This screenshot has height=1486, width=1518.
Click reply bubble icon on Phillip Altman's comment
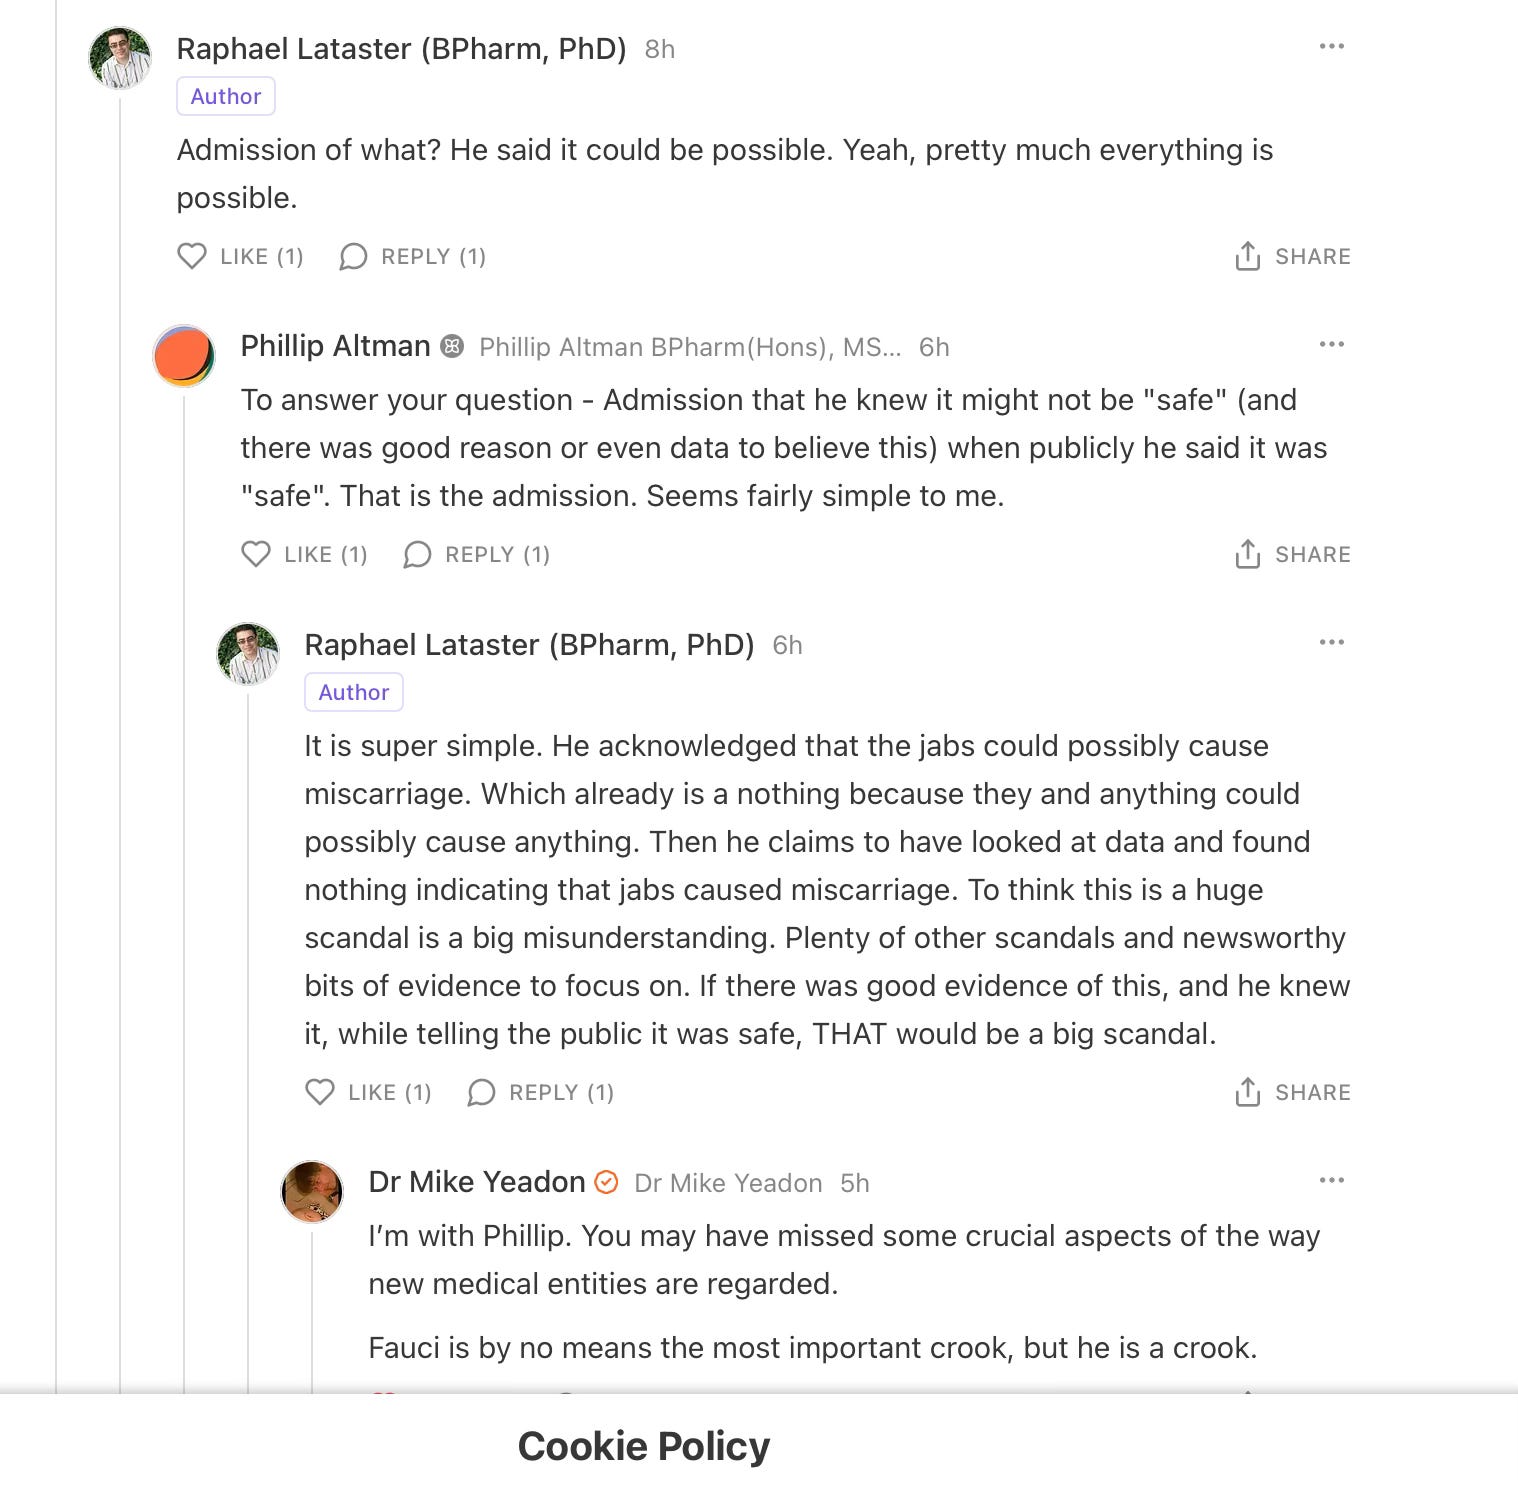417,555
